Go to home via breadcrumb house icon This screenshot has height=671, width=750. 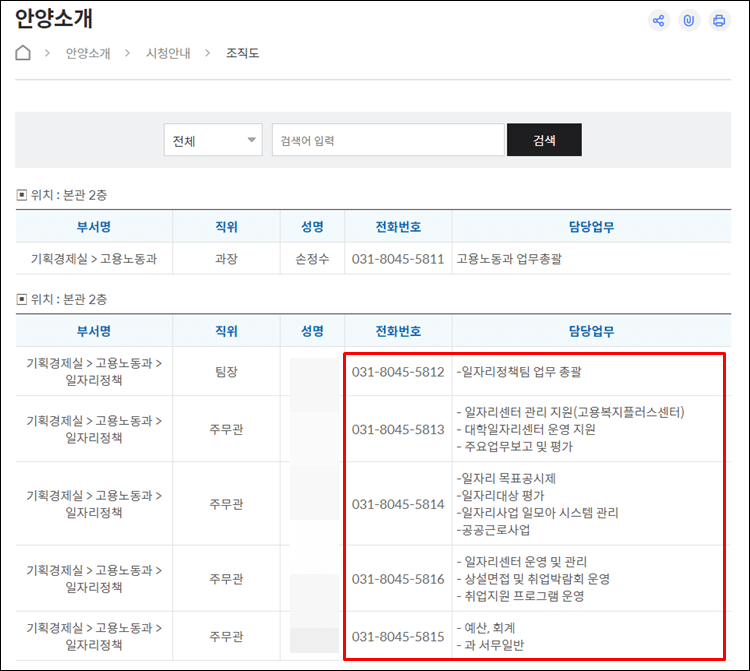coord(23,53)
